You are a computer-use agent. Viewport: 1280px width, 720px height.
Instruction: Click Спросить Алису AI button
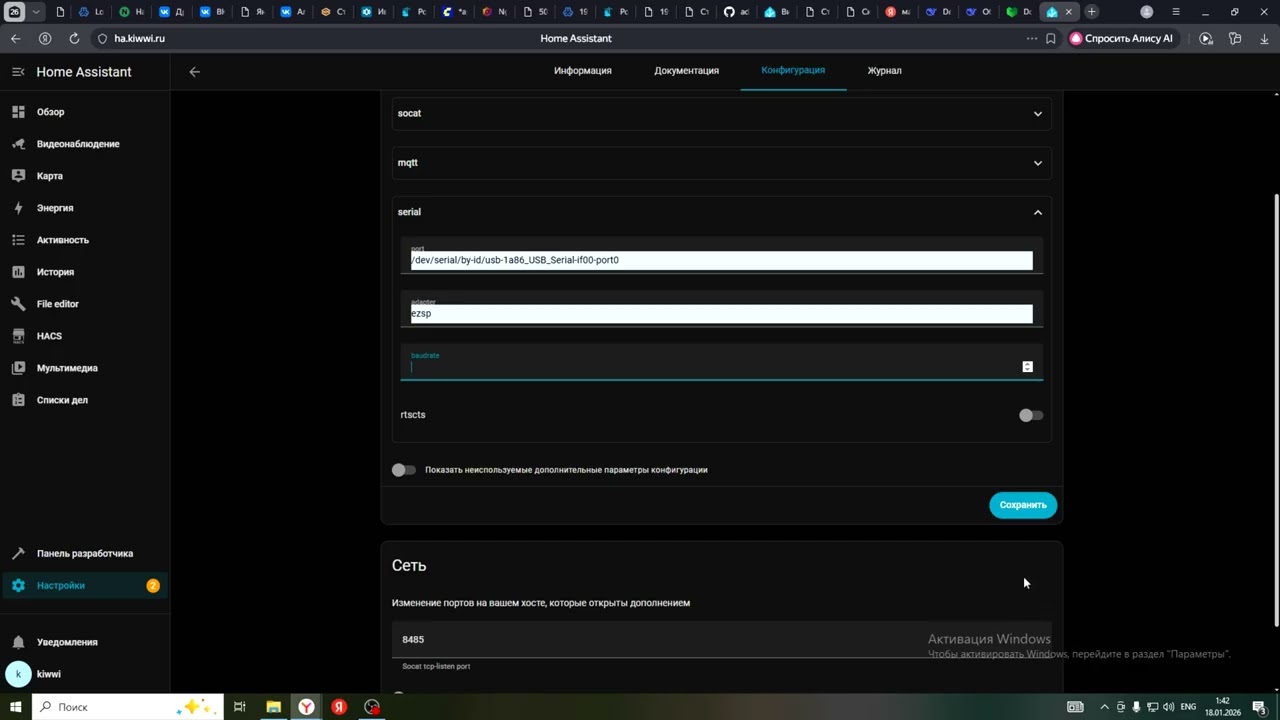point(1122,38)
